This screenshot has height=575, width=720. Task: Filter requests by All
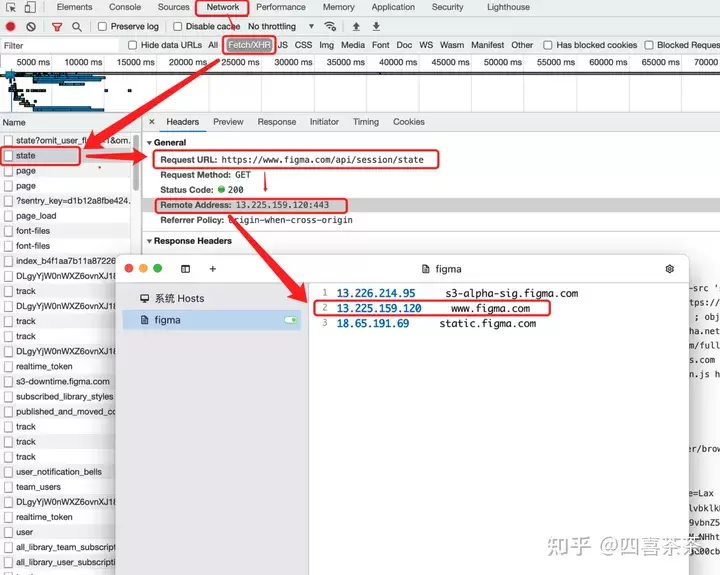point(213,45)
